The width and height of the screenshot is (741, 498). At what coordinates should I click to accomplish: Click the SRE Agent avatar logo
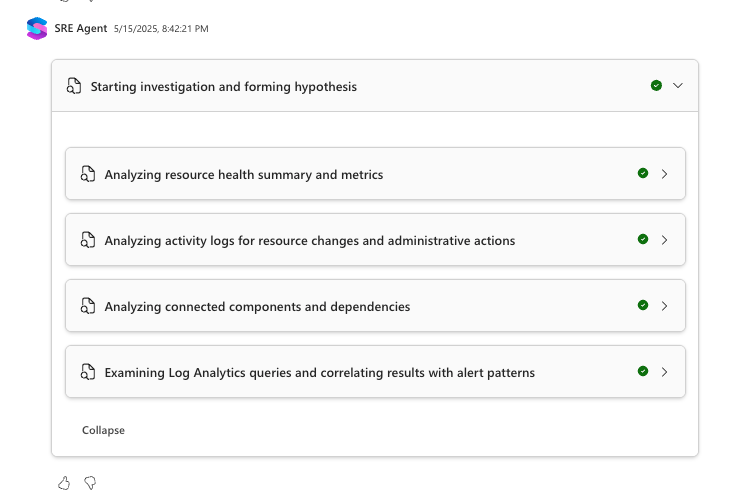tap(37, 28)
